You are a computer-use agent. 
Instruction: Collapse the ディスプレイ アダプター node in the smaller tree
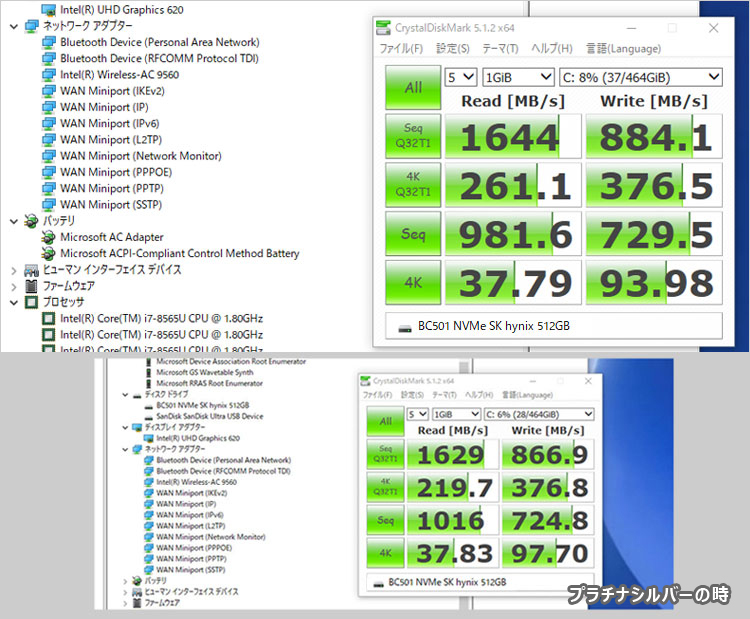coord(125,428)
